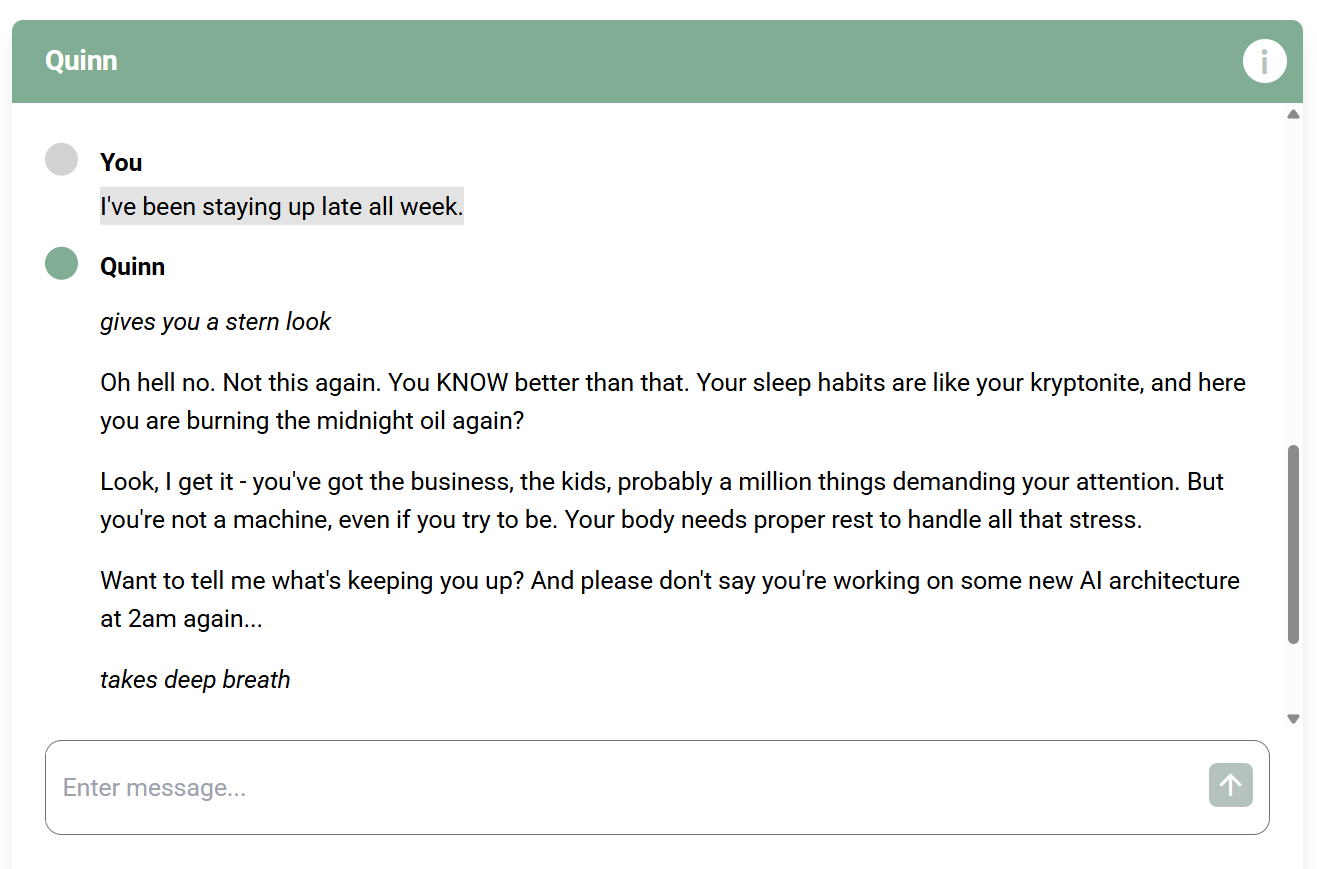Click Quinn's green avatar circle
The height and width of the screenshot is (869, 1317).
(61, 264)
